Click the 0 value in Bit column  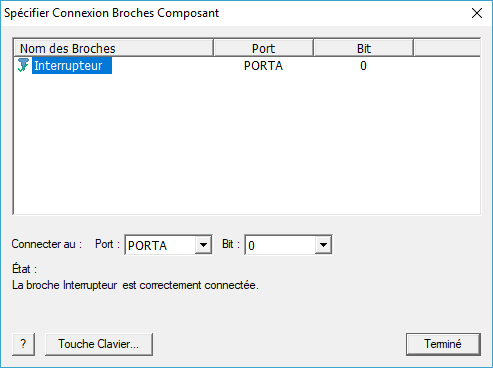click(363, 66)
